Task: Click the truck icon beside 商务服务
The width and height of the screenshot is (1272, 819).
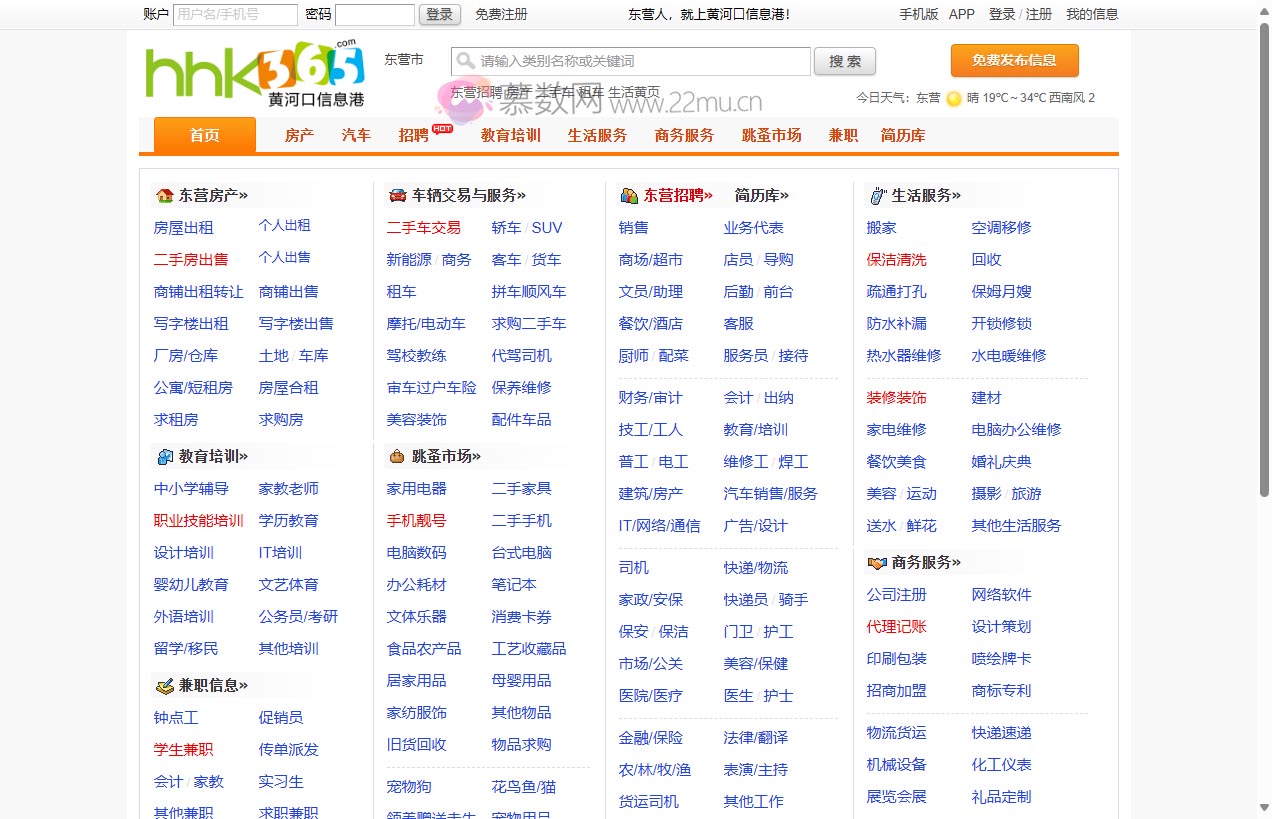Action: click(x=876, y=562)
